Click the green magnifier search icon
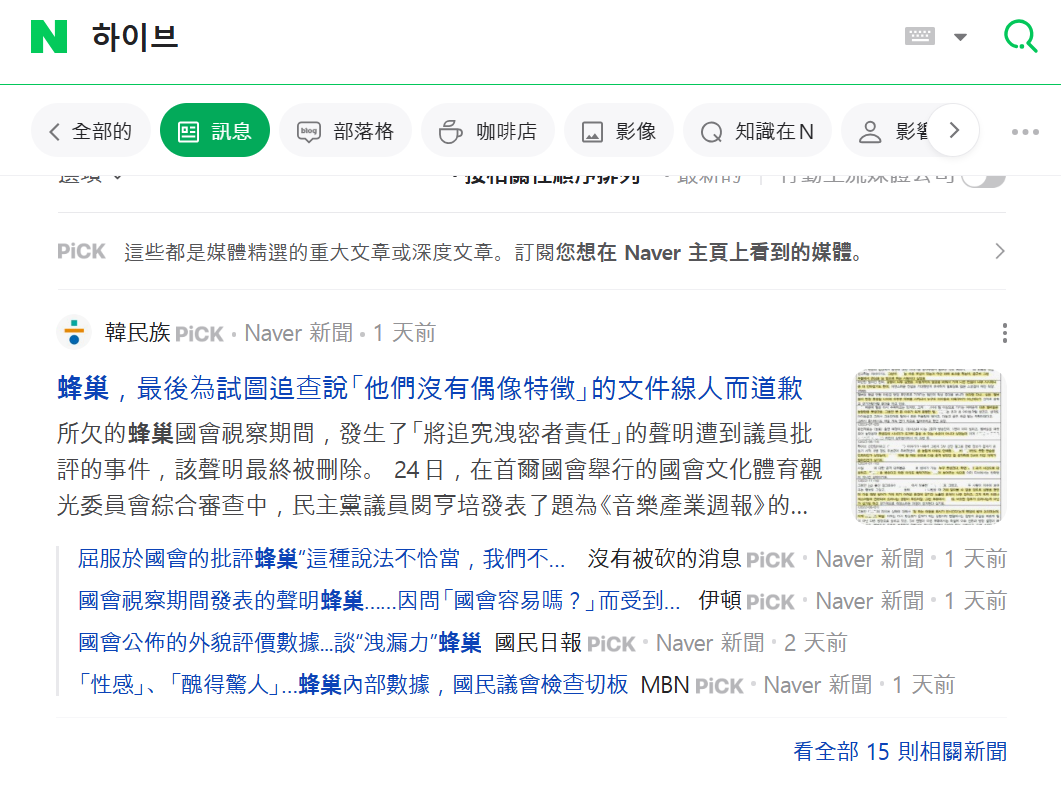1061x786 pixels. [x=1020, y=37]
